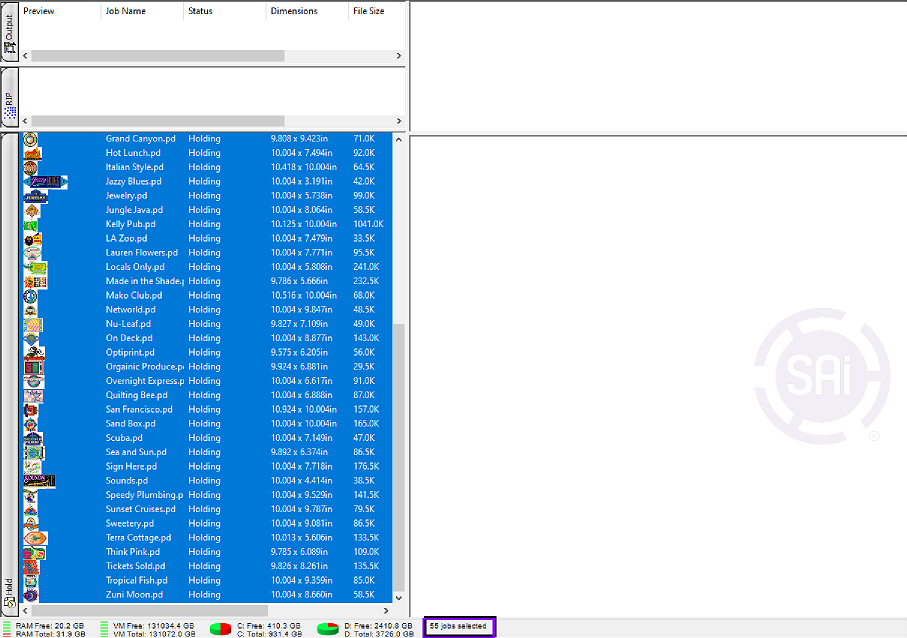Select the Hot Lunch.pd preview thumbnail
907x638 pixels.
[x=32, y=153]
